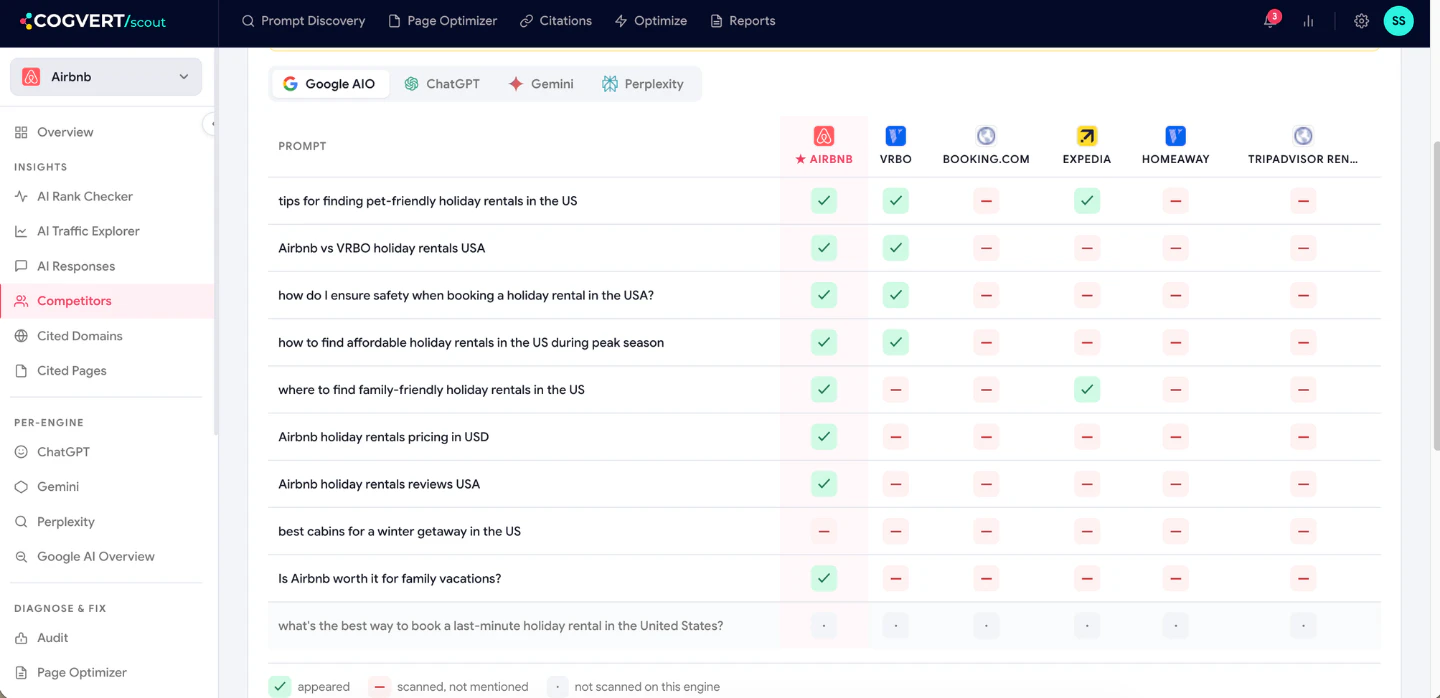Screen dimensions: 1440x698
Task: Click the Airbnb column logo icon
Action: (x=824, y=136)
